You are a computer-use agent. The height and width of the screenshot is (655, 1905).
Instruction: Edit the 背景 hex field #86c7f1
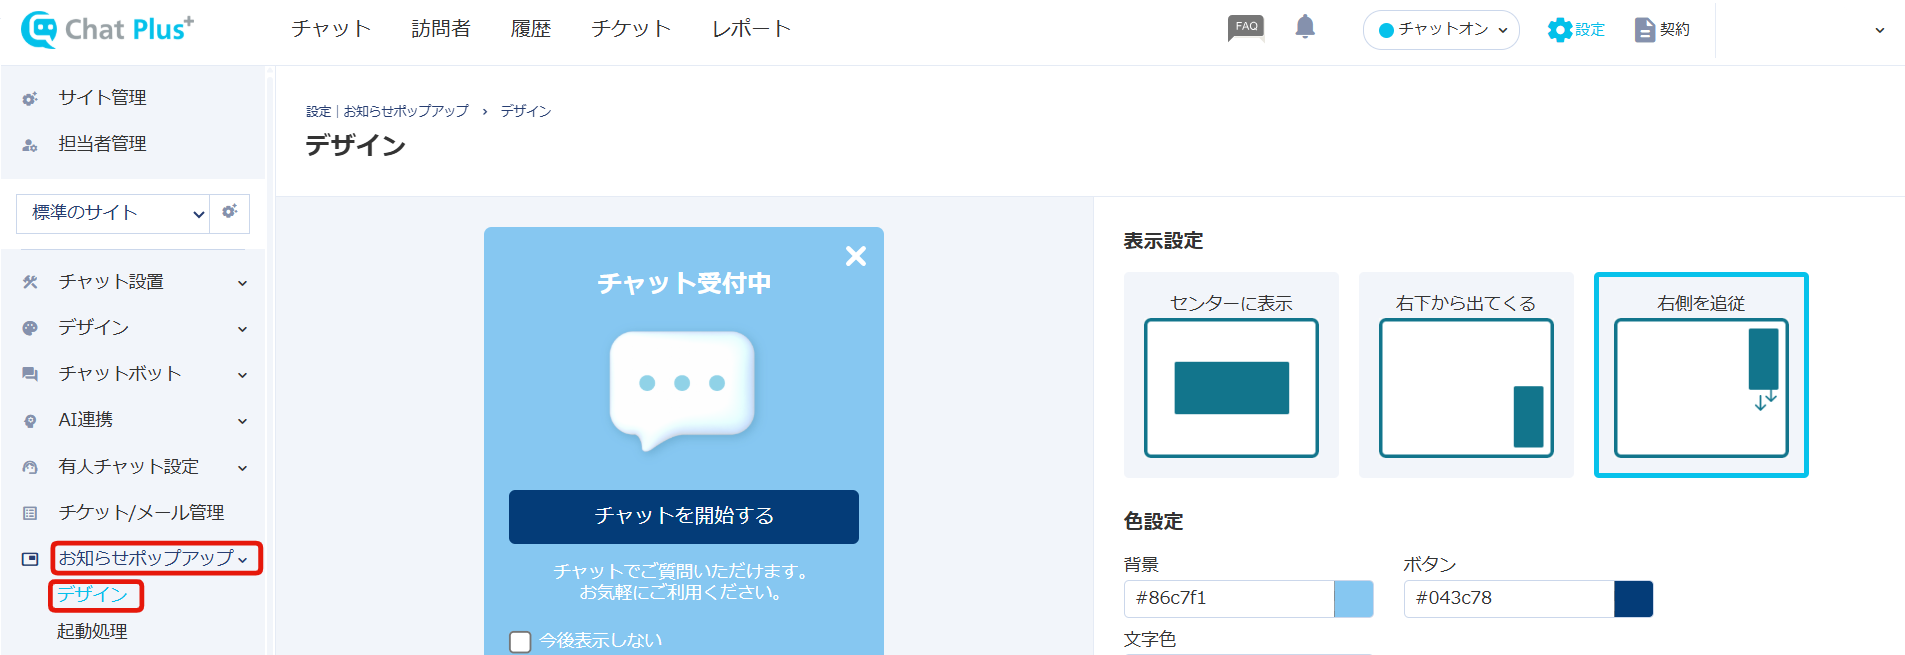coord(1229,599)
